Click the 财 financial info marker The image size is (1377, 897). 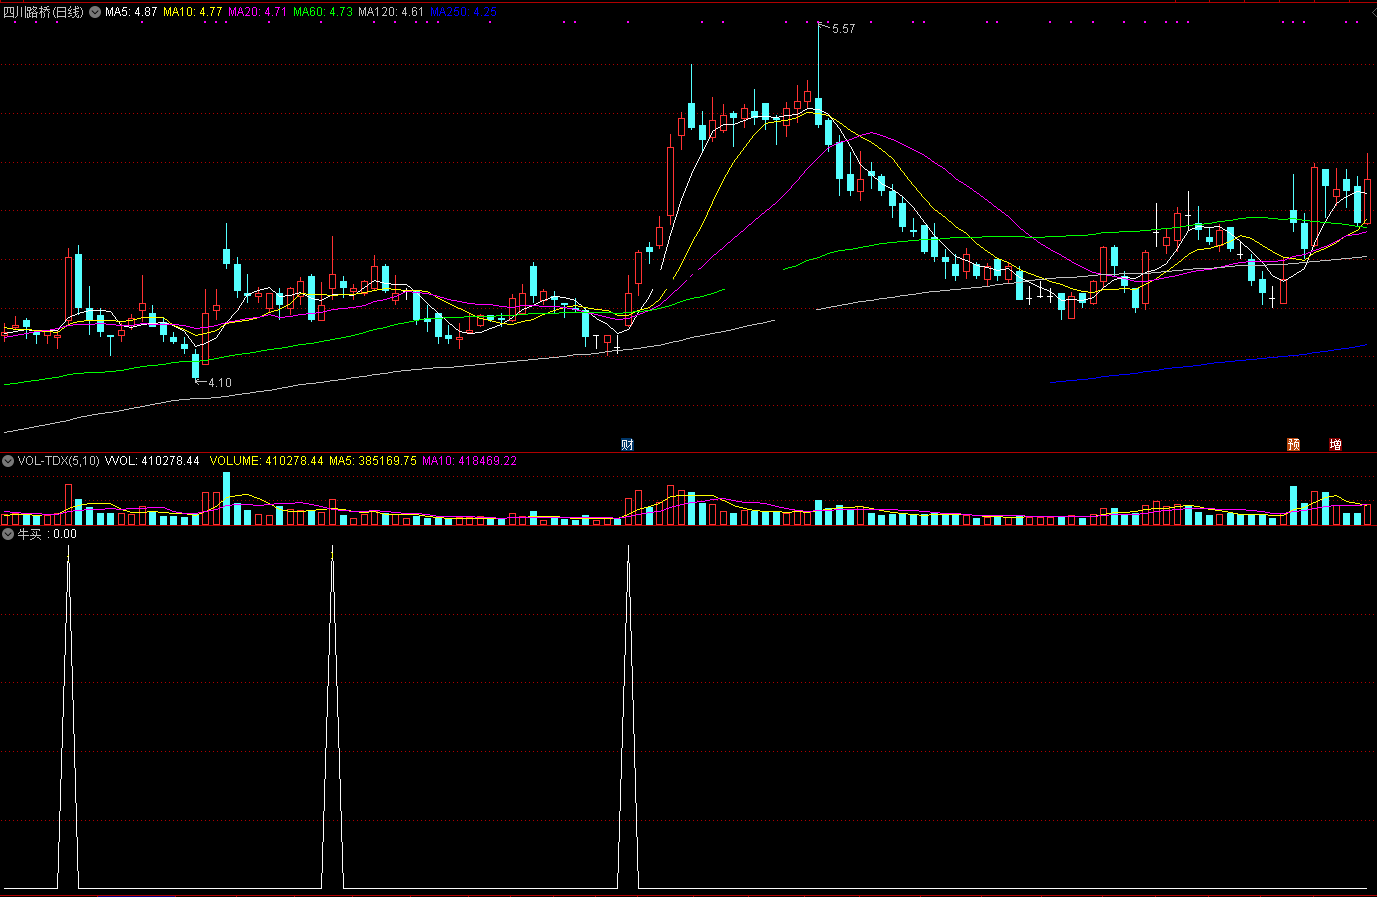tap(627, 445)
